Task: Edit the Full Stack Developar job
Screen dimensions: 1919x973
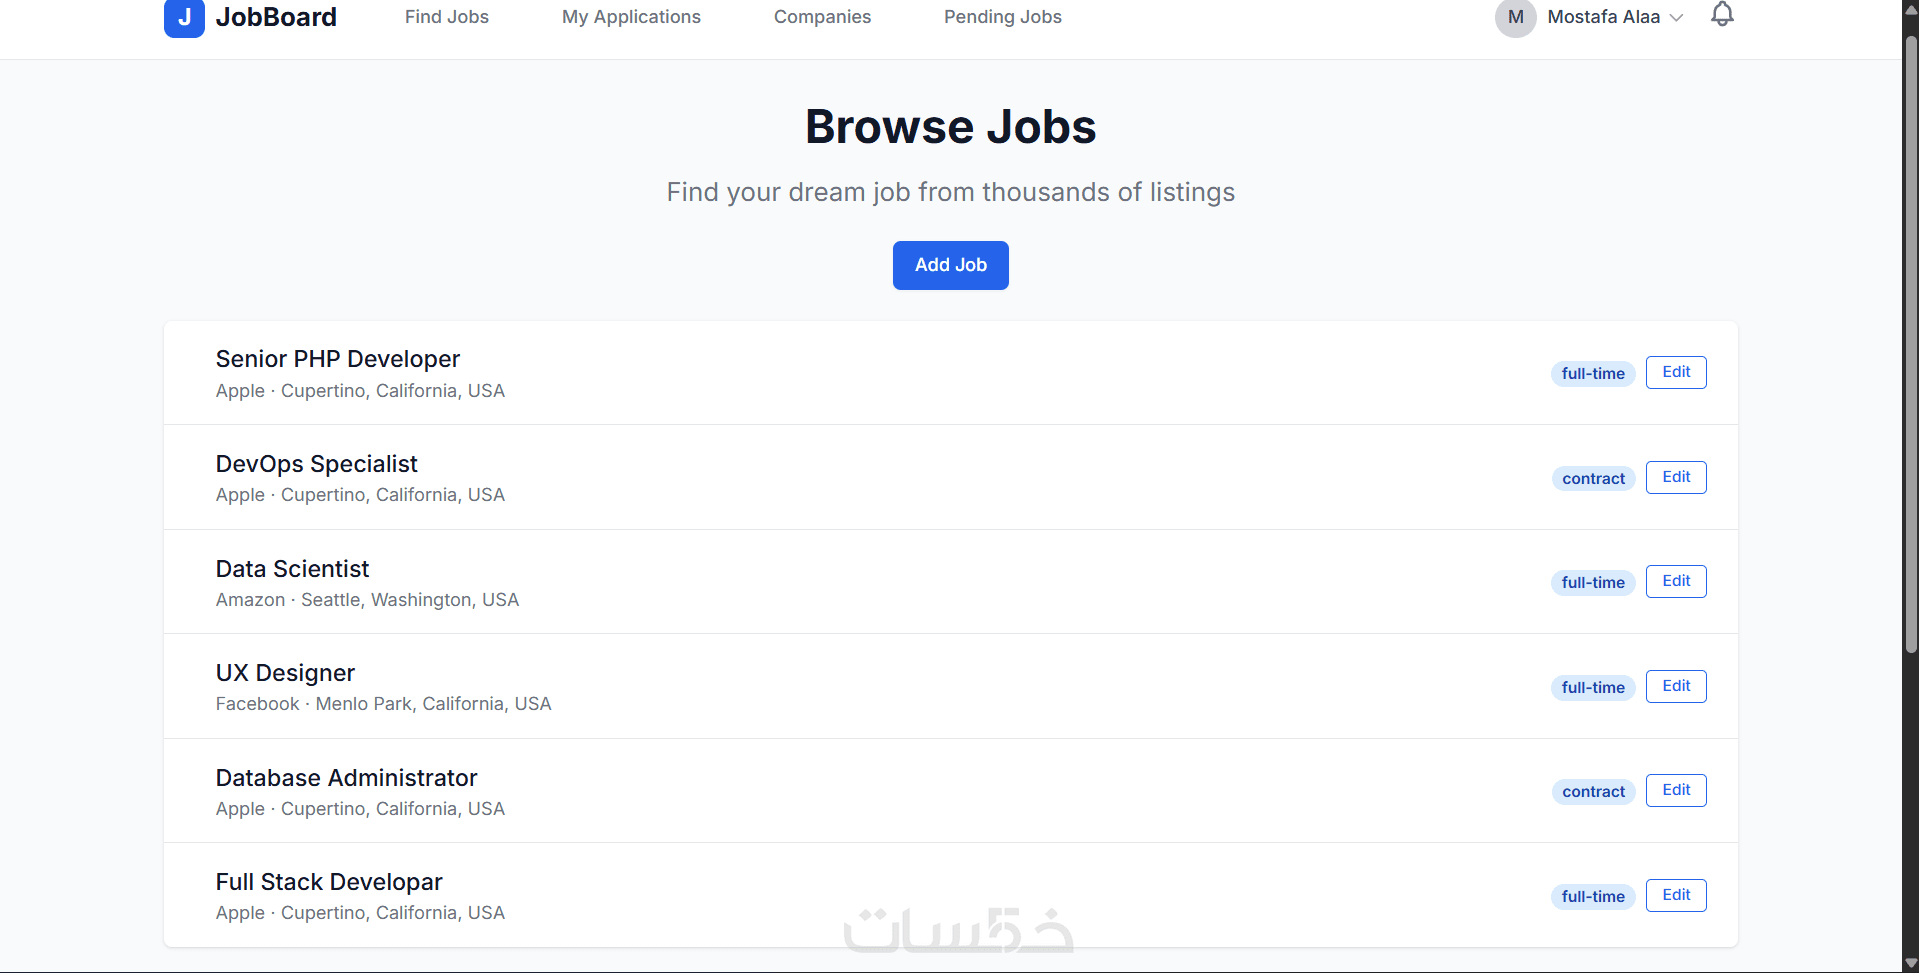Action: point(1675,895)
